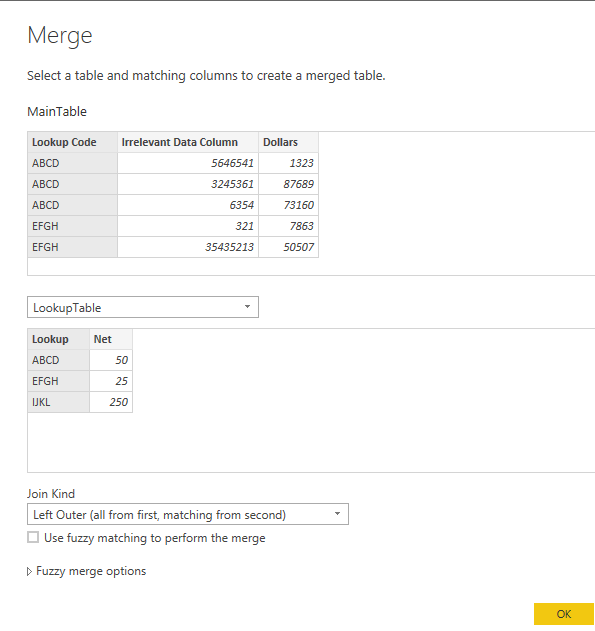The image size is (595, 631).
Task: Click cell with value 6354
Action: click(188, 205)
